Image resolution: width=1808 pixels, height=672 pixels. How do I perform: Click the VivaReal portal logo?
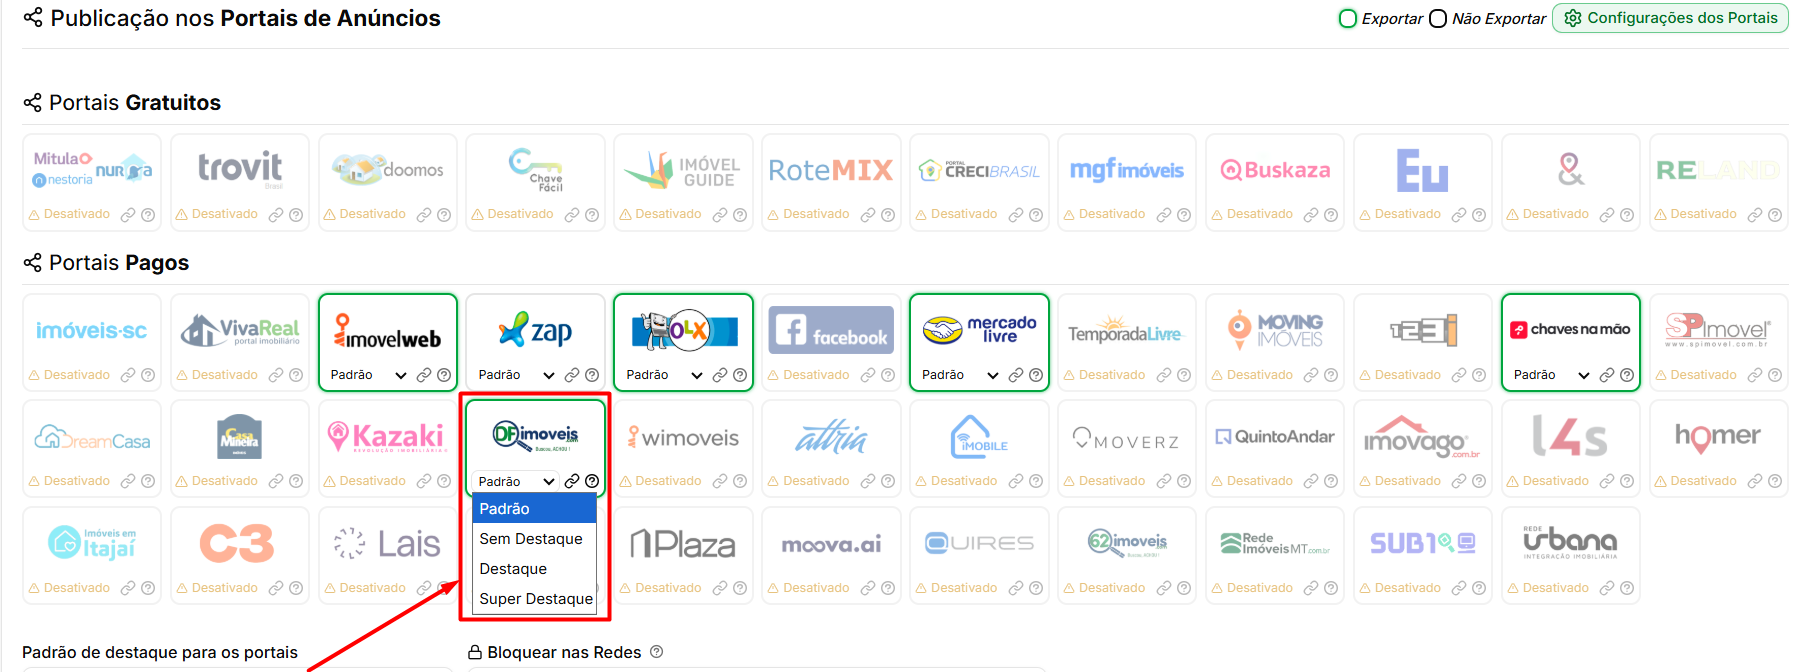tap(240, 329)
